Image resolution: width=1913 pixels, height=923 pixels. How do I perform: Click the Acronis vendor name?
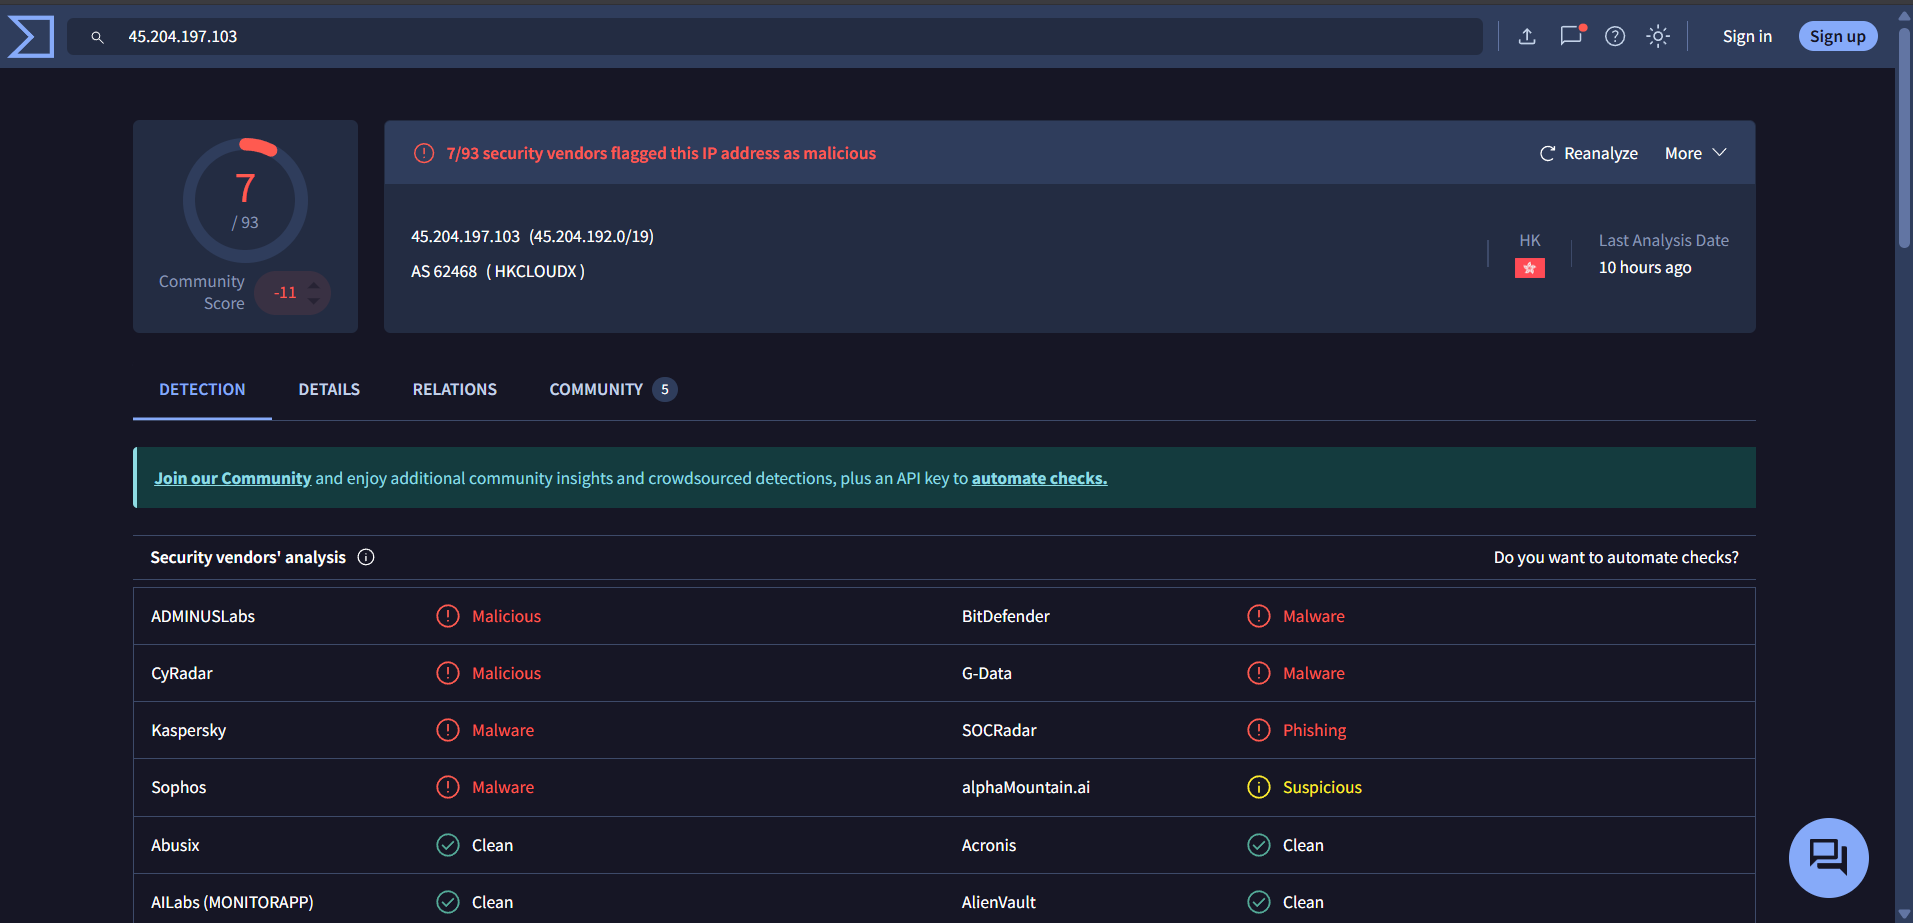[x=989, y=845]
